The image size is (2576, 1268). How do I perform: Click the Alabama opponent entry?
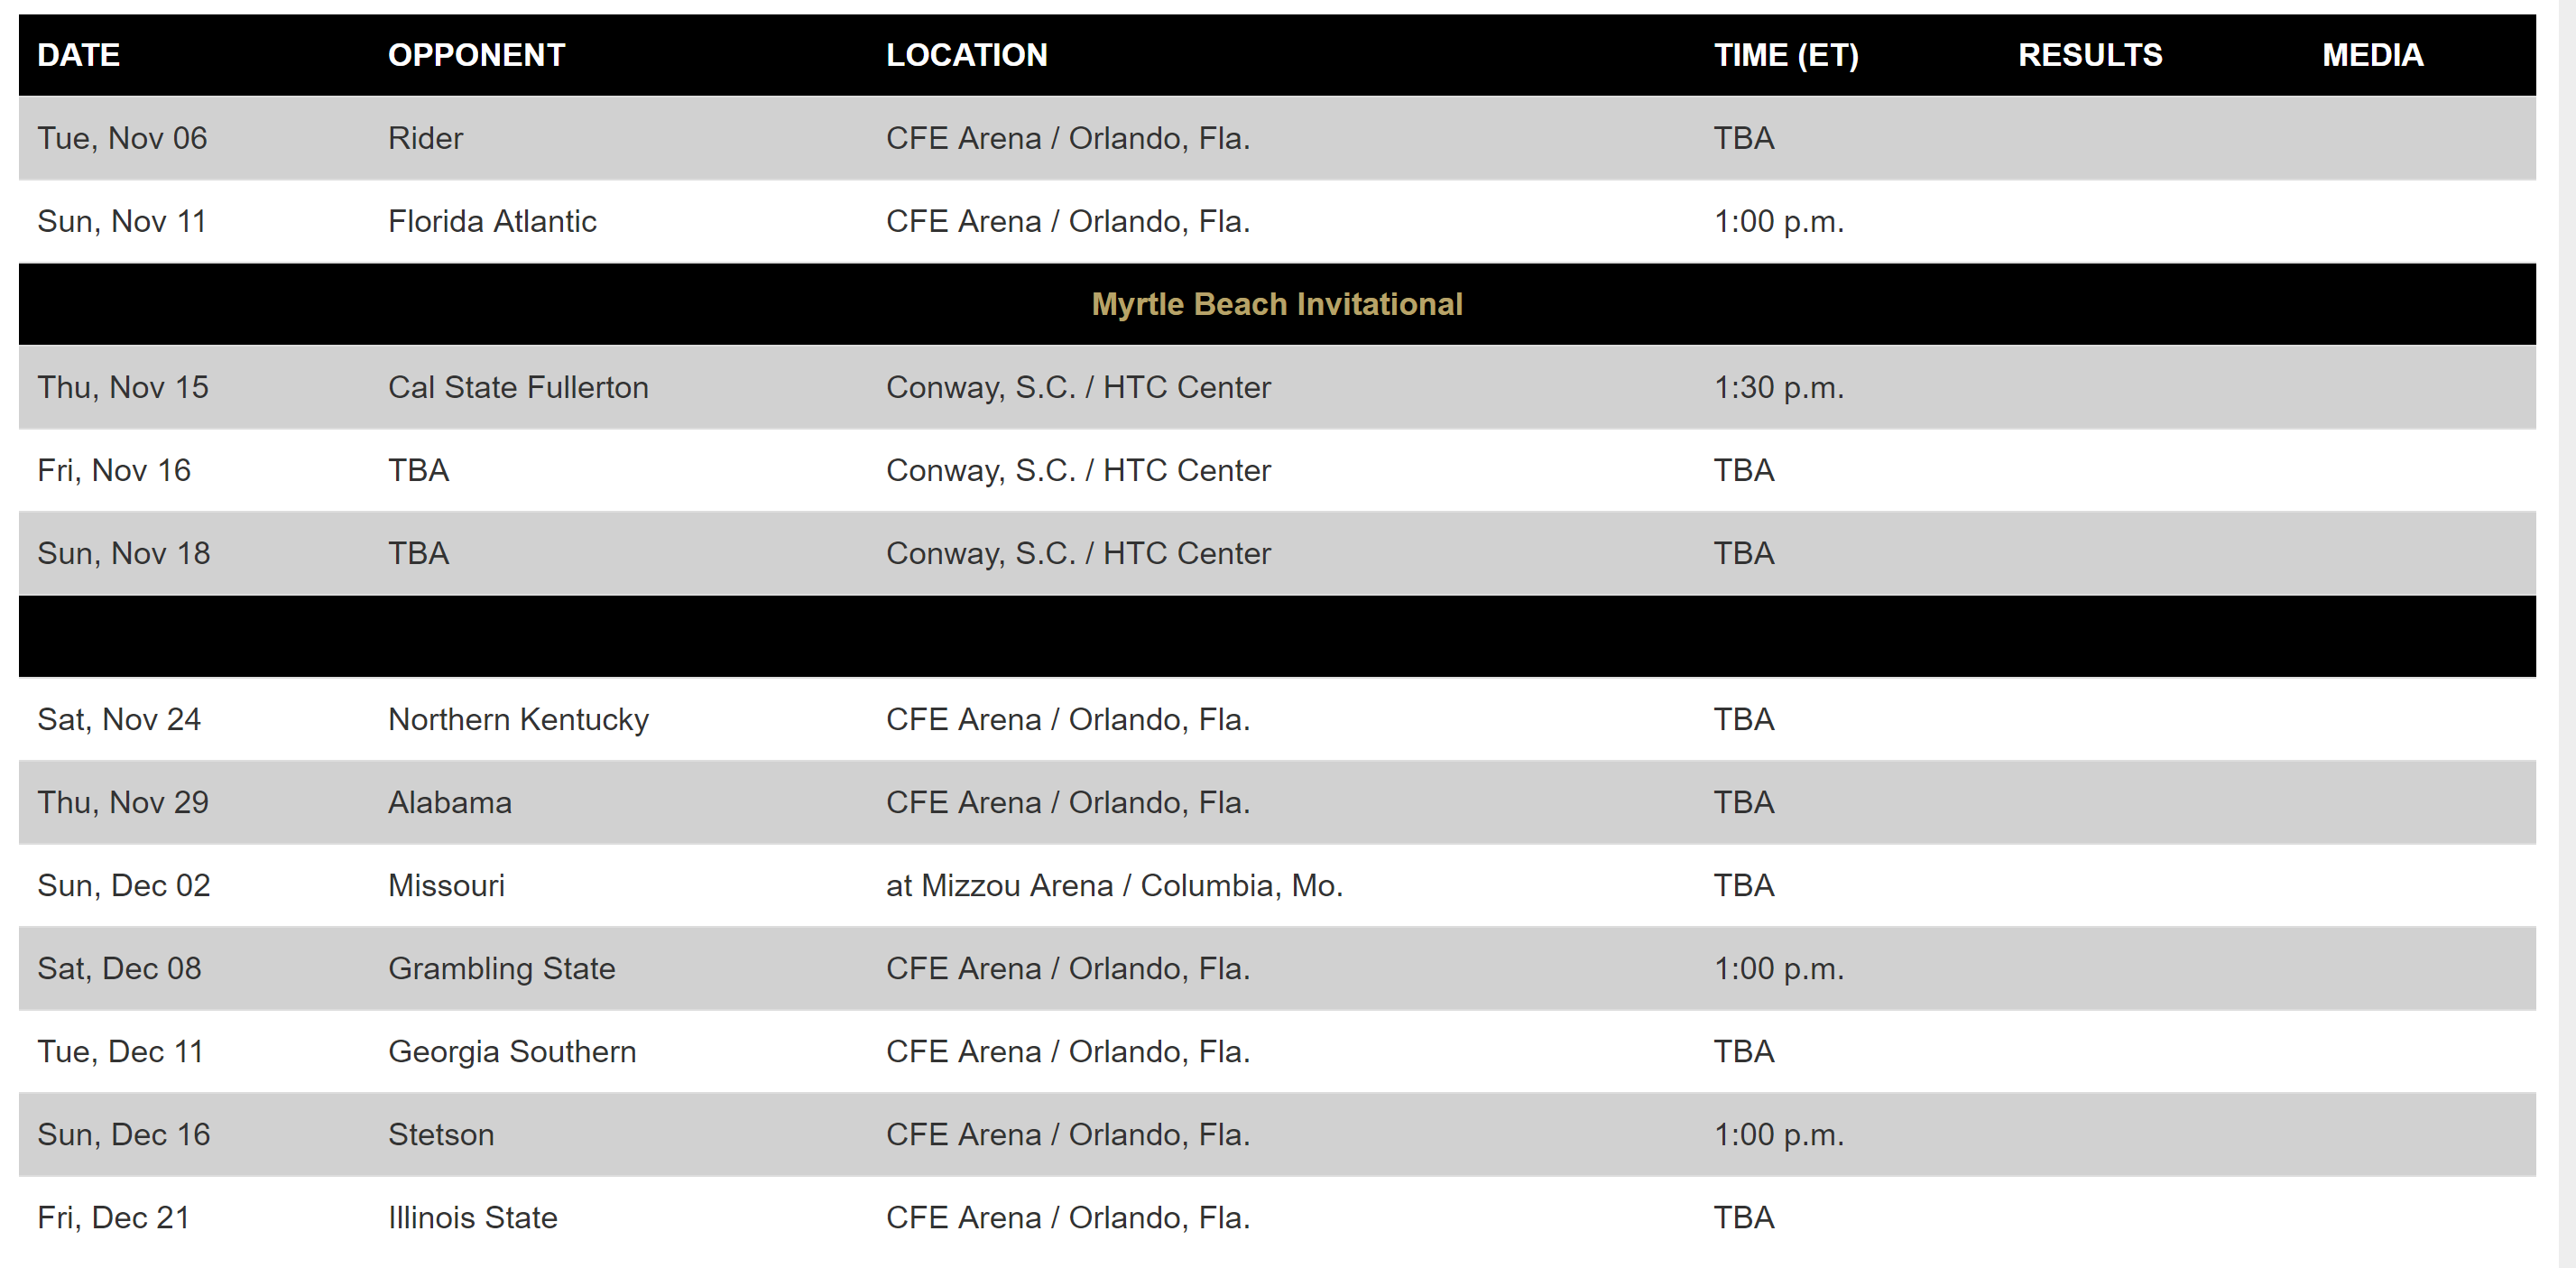tap(450, 802)
